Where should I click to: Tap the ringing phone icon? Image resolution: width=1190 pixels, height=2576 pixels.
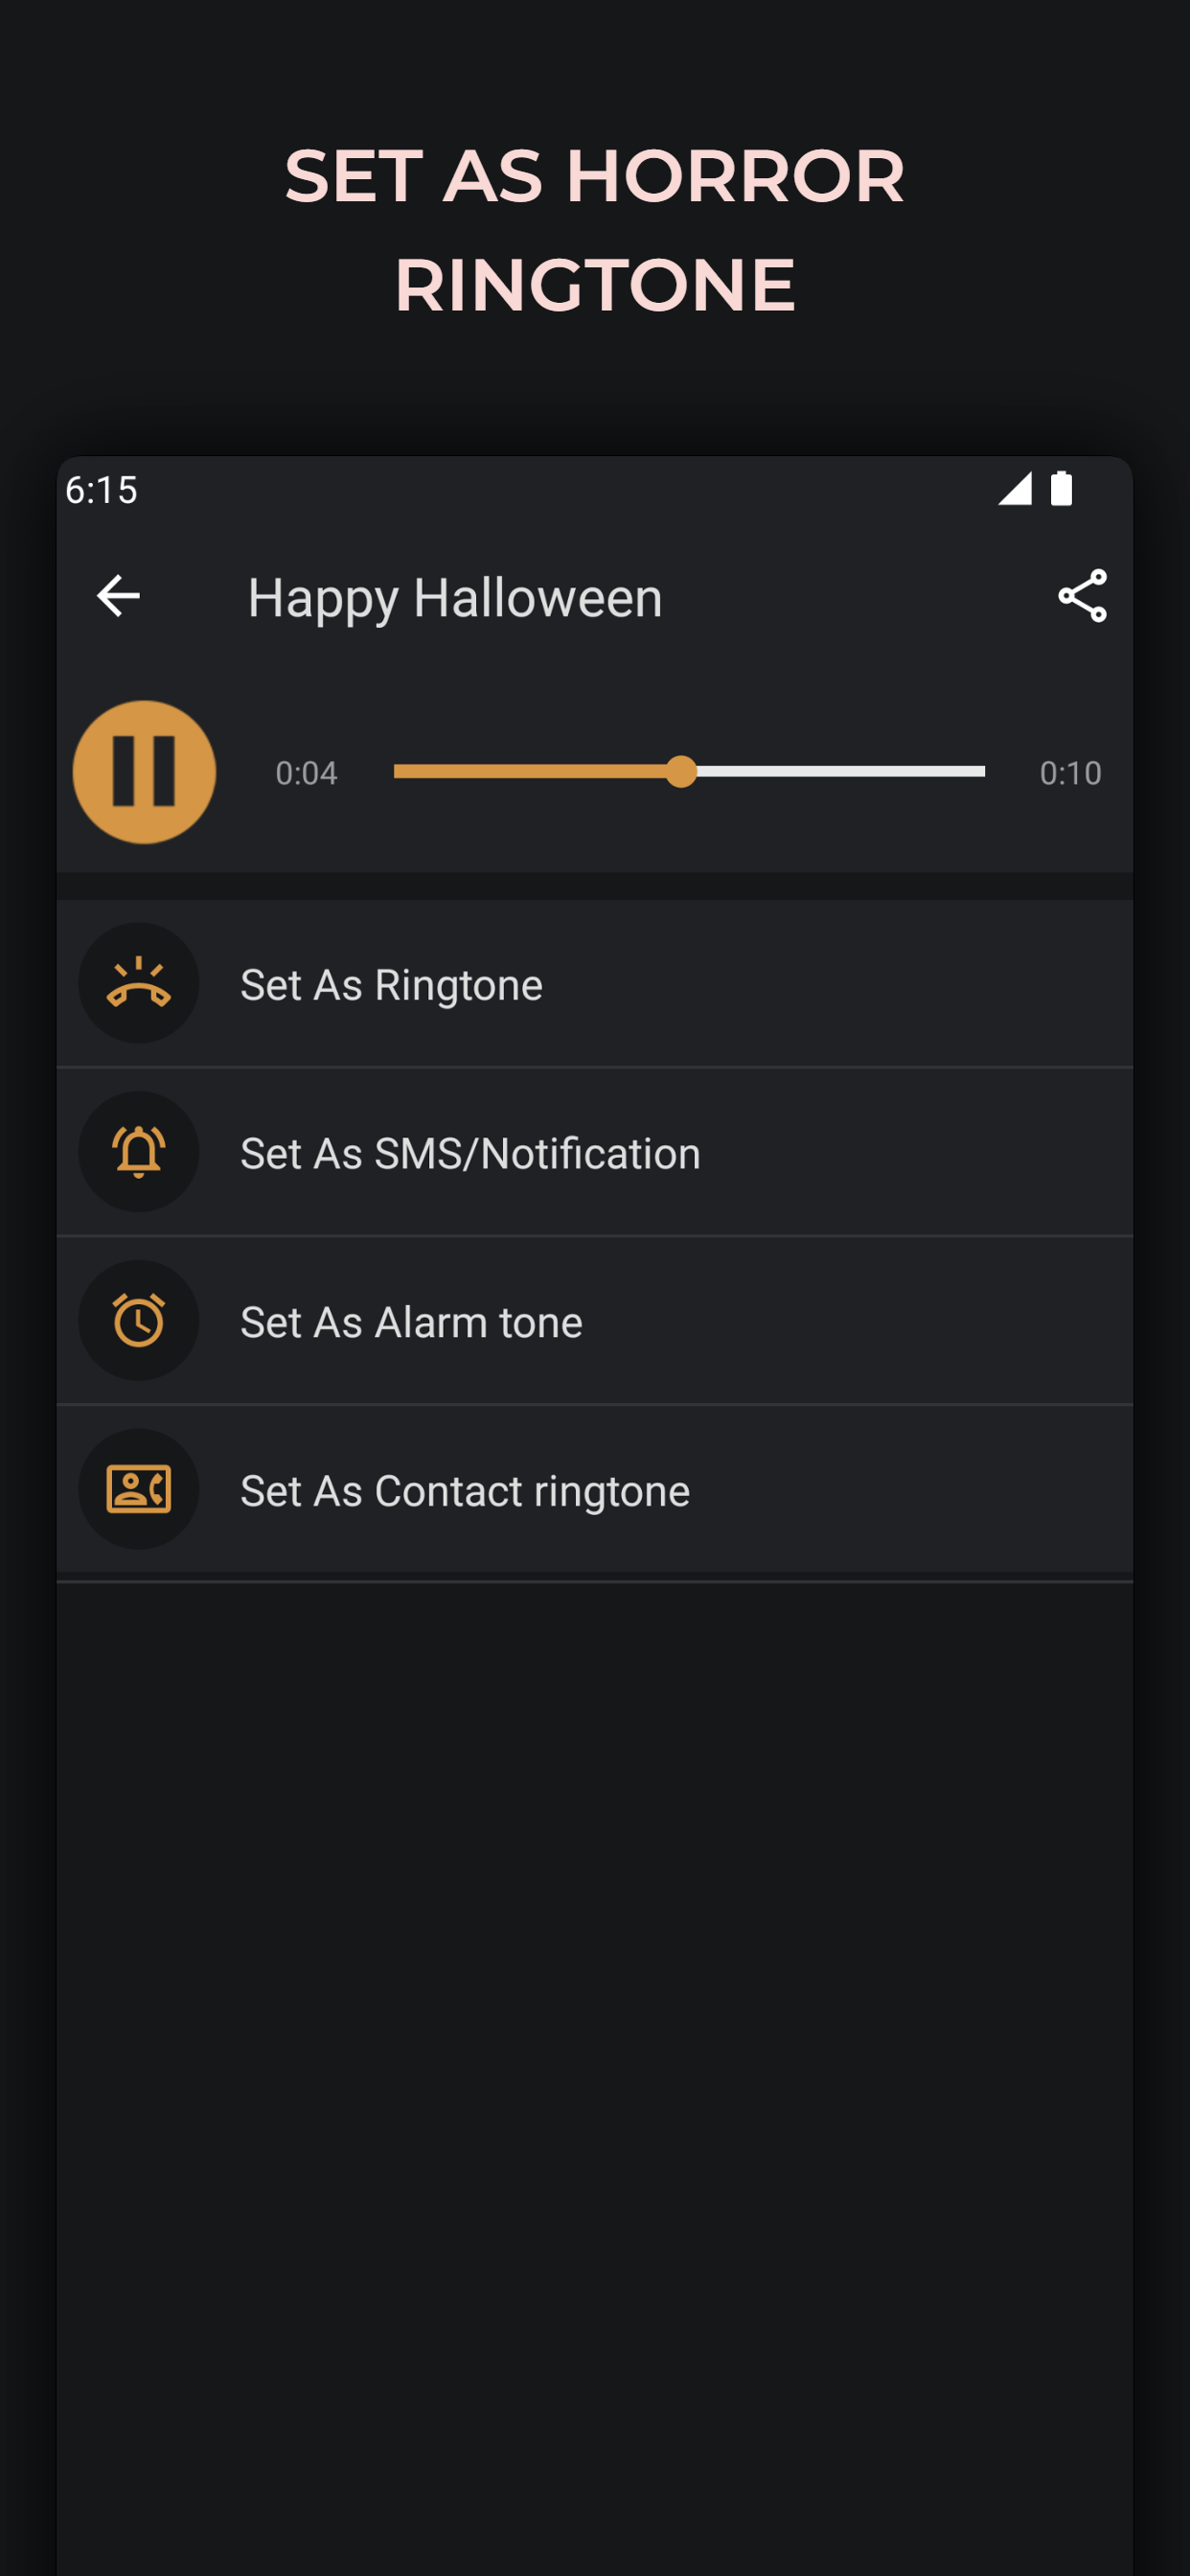pyautogui.click(x=139, y=984)
